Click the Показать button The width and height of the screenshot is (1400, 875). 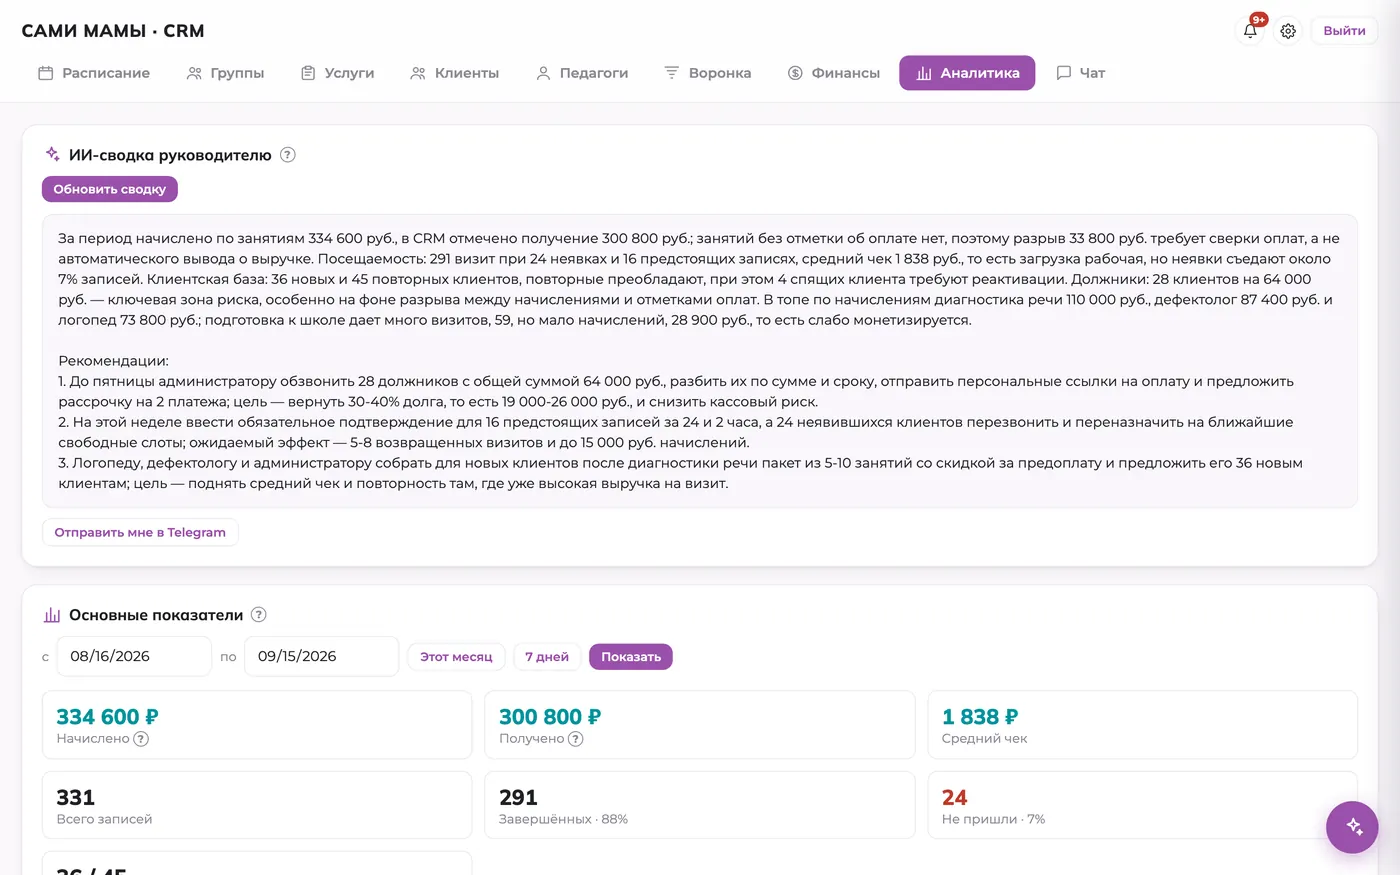point(631,657)
